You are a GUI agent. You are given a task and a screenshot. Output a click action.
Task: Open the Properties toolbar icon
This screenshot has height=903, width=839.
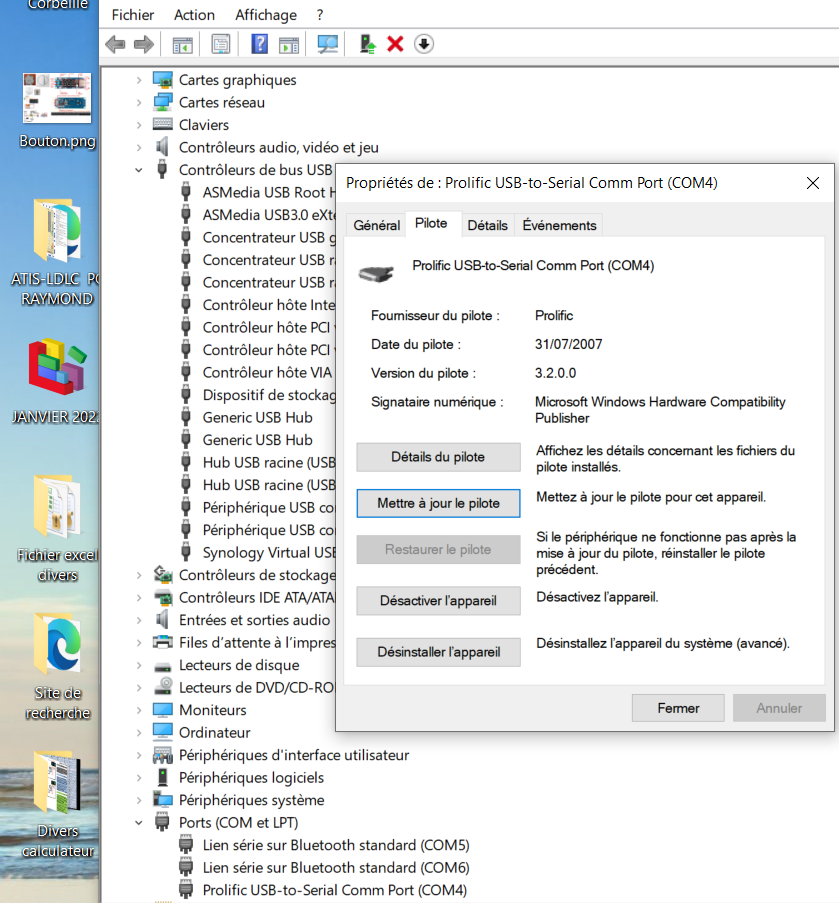click(221, 44)
